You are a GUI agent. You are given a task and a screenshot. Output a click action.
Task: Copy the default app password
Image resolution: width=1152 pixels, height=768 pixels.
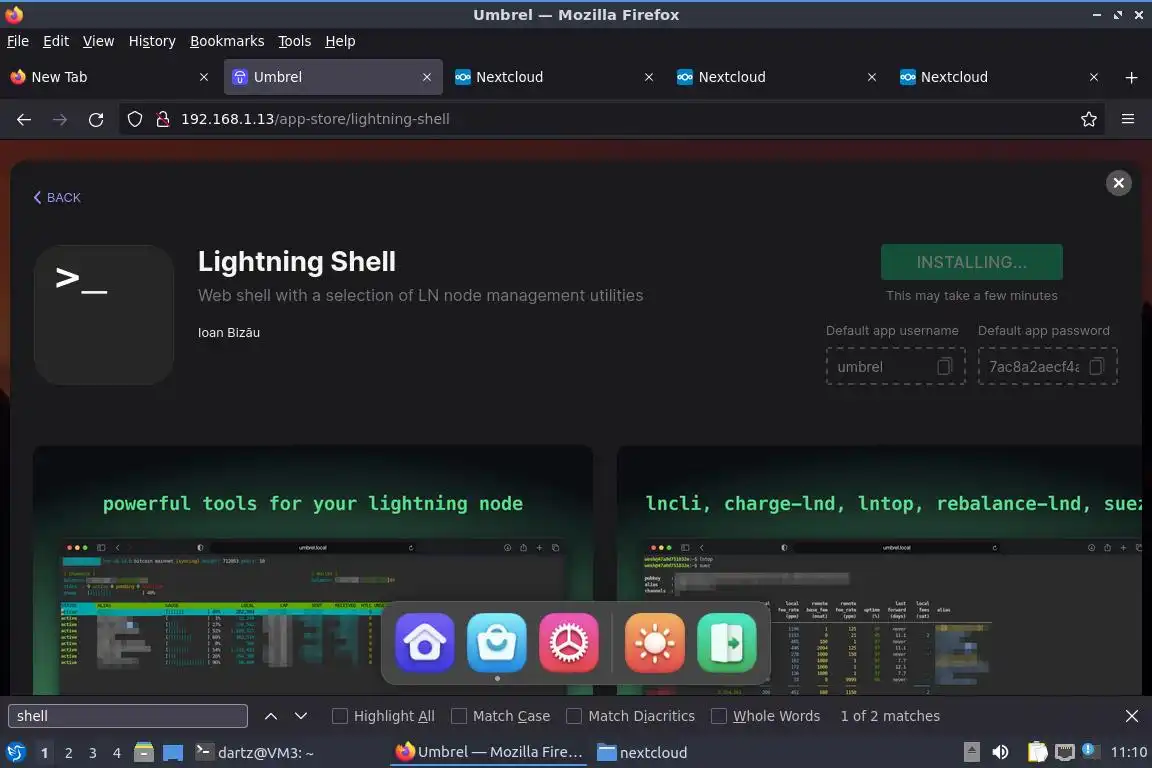pyautogui.click(x=1096, y=366)
